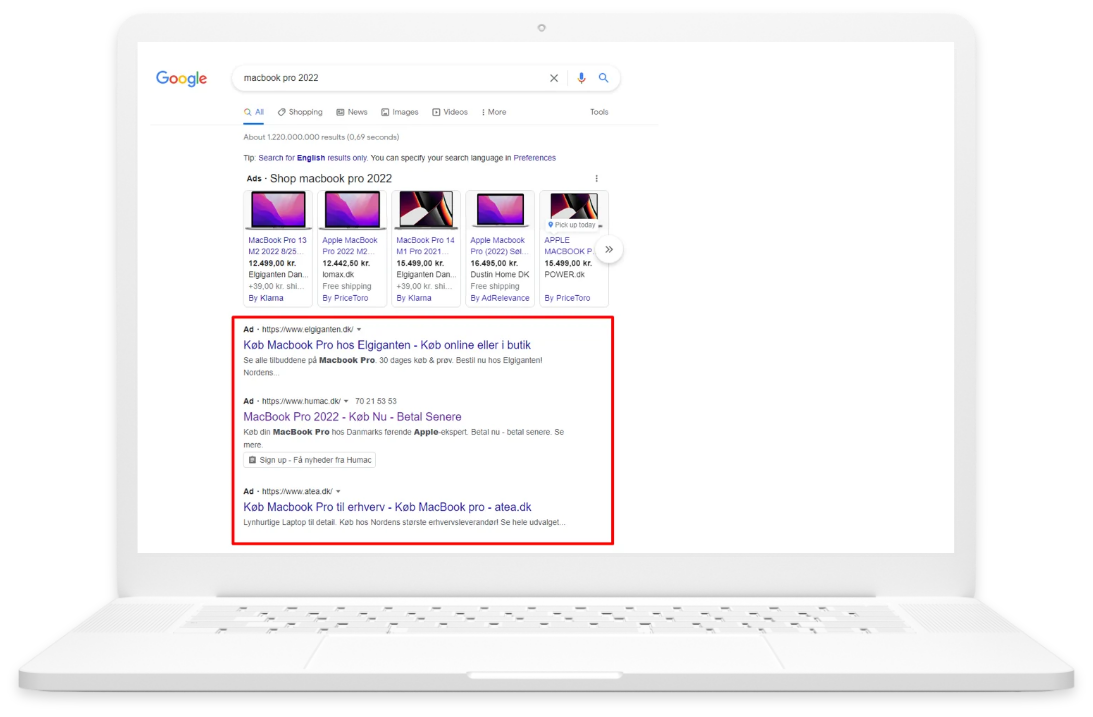
Task: Click Sign up - Få nyheder fra Humac
Action: [x=310, y=460]
